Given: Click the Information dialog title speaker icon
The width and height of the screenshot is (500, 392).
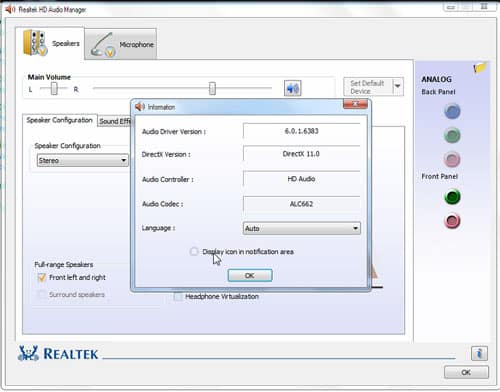Looking at the screenshot, I should [x=140, y=107].
